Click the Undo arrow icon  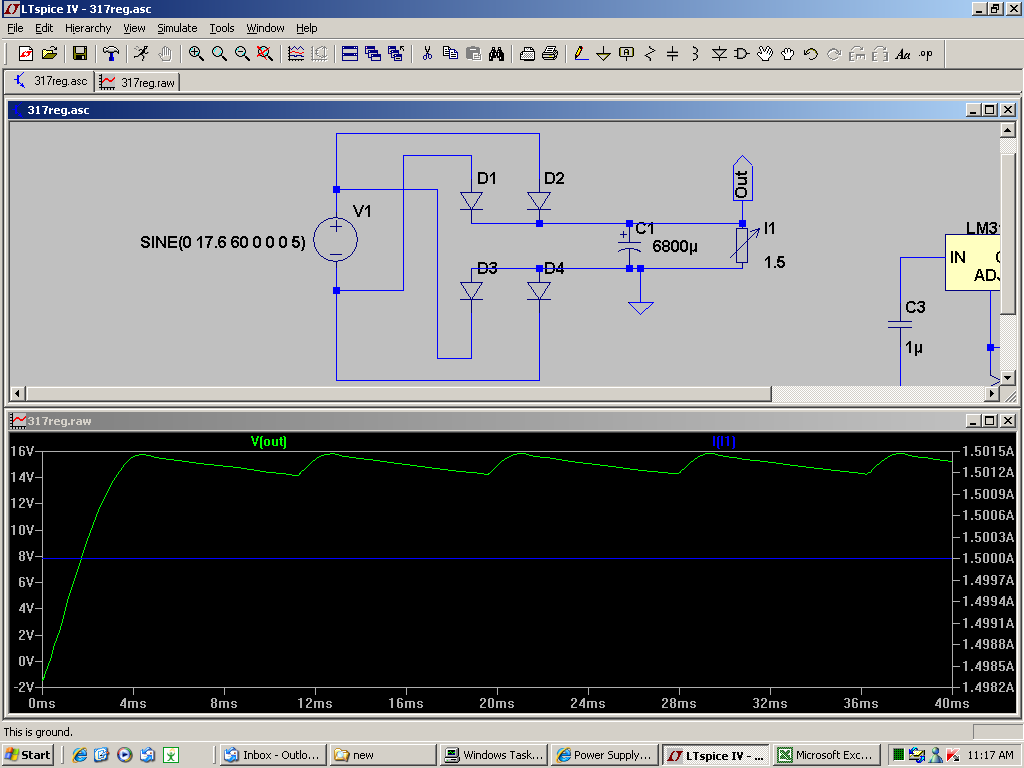pyautogui.click(x=810, y=54)
